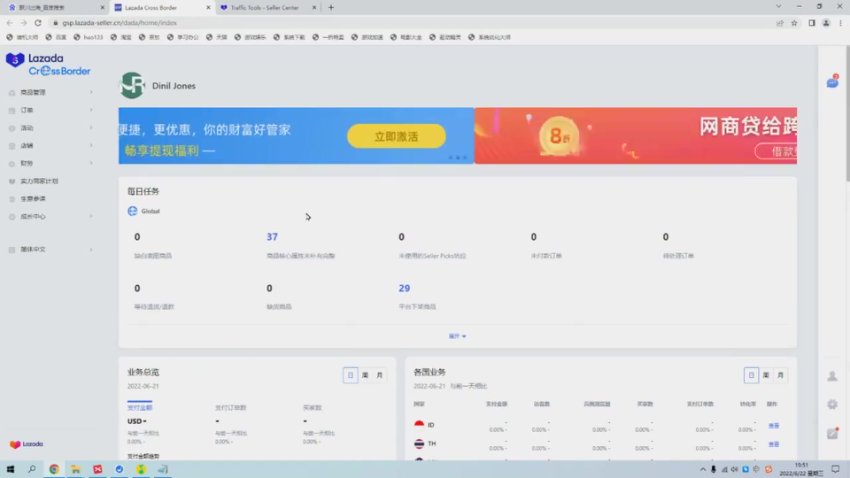Click the Lazada heart logo at sidebar bottom
Viewport: 850px width, 478px height.
(26, 444)
